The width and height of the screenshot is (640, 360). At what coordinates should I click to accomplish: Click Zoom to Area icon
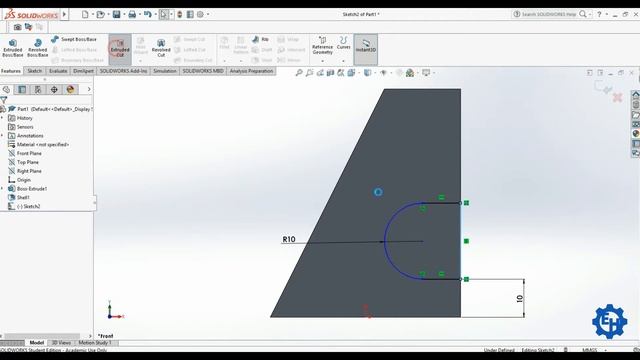click(x=309, y=73)
